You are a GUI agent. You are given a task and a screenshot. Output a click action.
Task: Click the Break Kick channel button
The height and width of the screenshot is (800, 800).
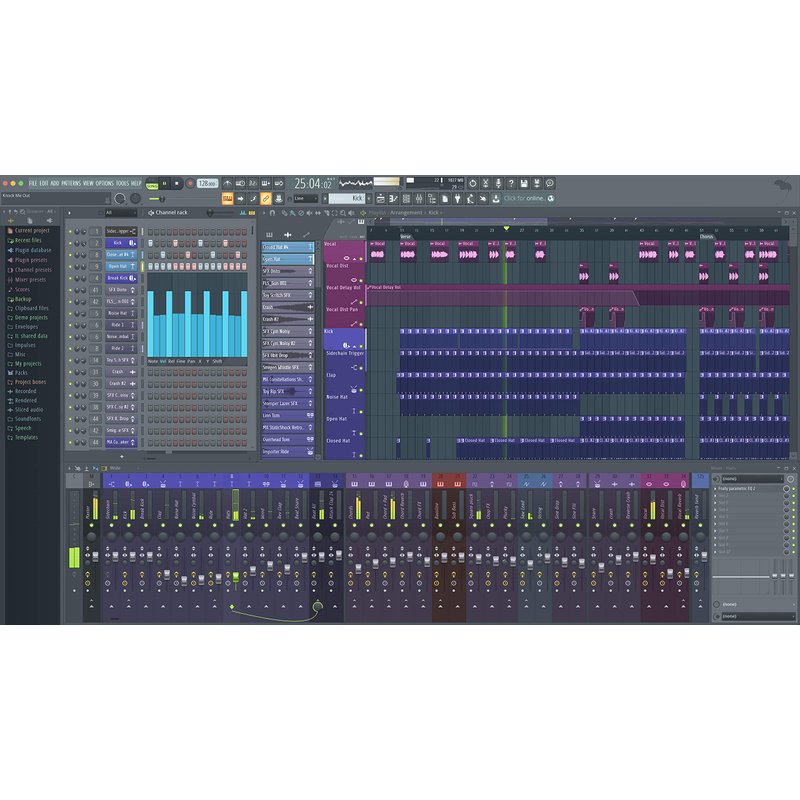(121, 278)
